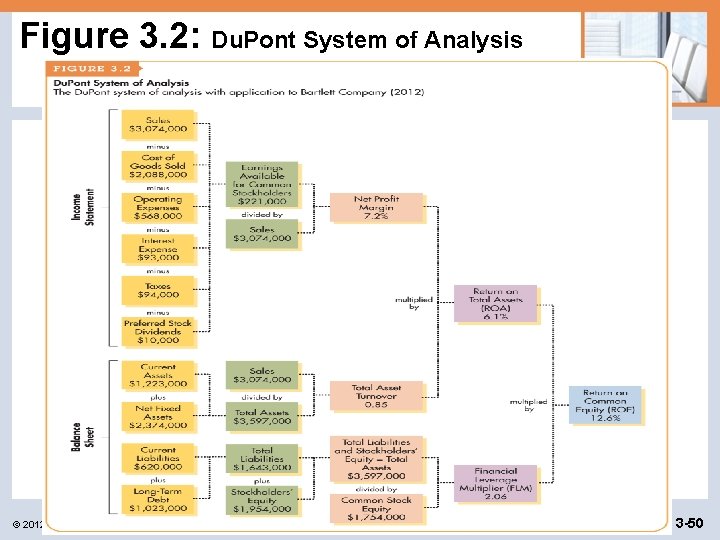Image resolution: width=720 pixels, height=540 pixels.
Task: Select the "Stockholders' Equity $1,954,000" box
Action: pos(262,500)
